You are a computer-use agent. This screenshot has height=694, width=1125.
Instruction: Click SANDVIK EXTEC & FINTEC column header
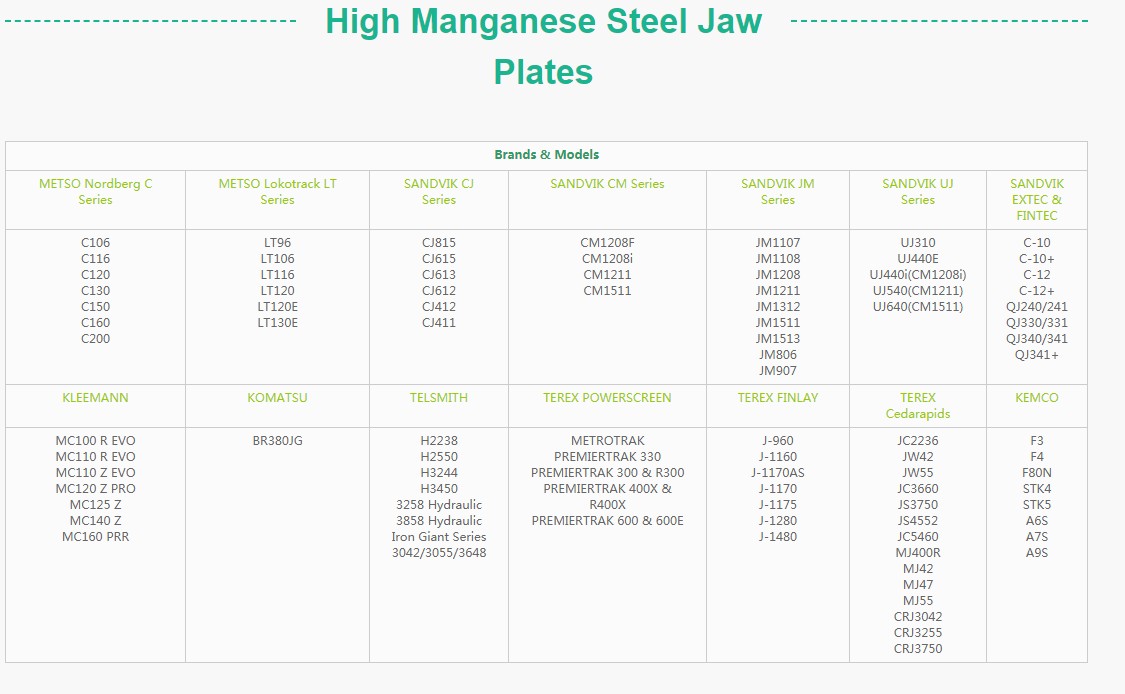(1037, 200)
